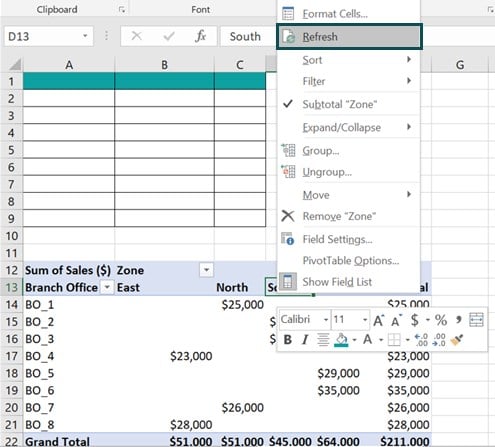Click the Refresh icon in the context menu

(x=288, y=37)
